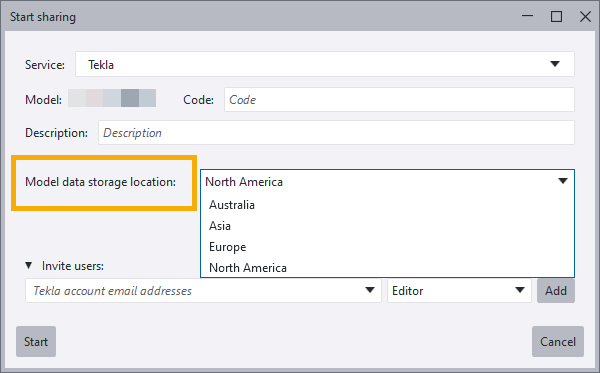Click the Code input field
Image resolution: width=600 pixels, height=373 pixels.
399,99
